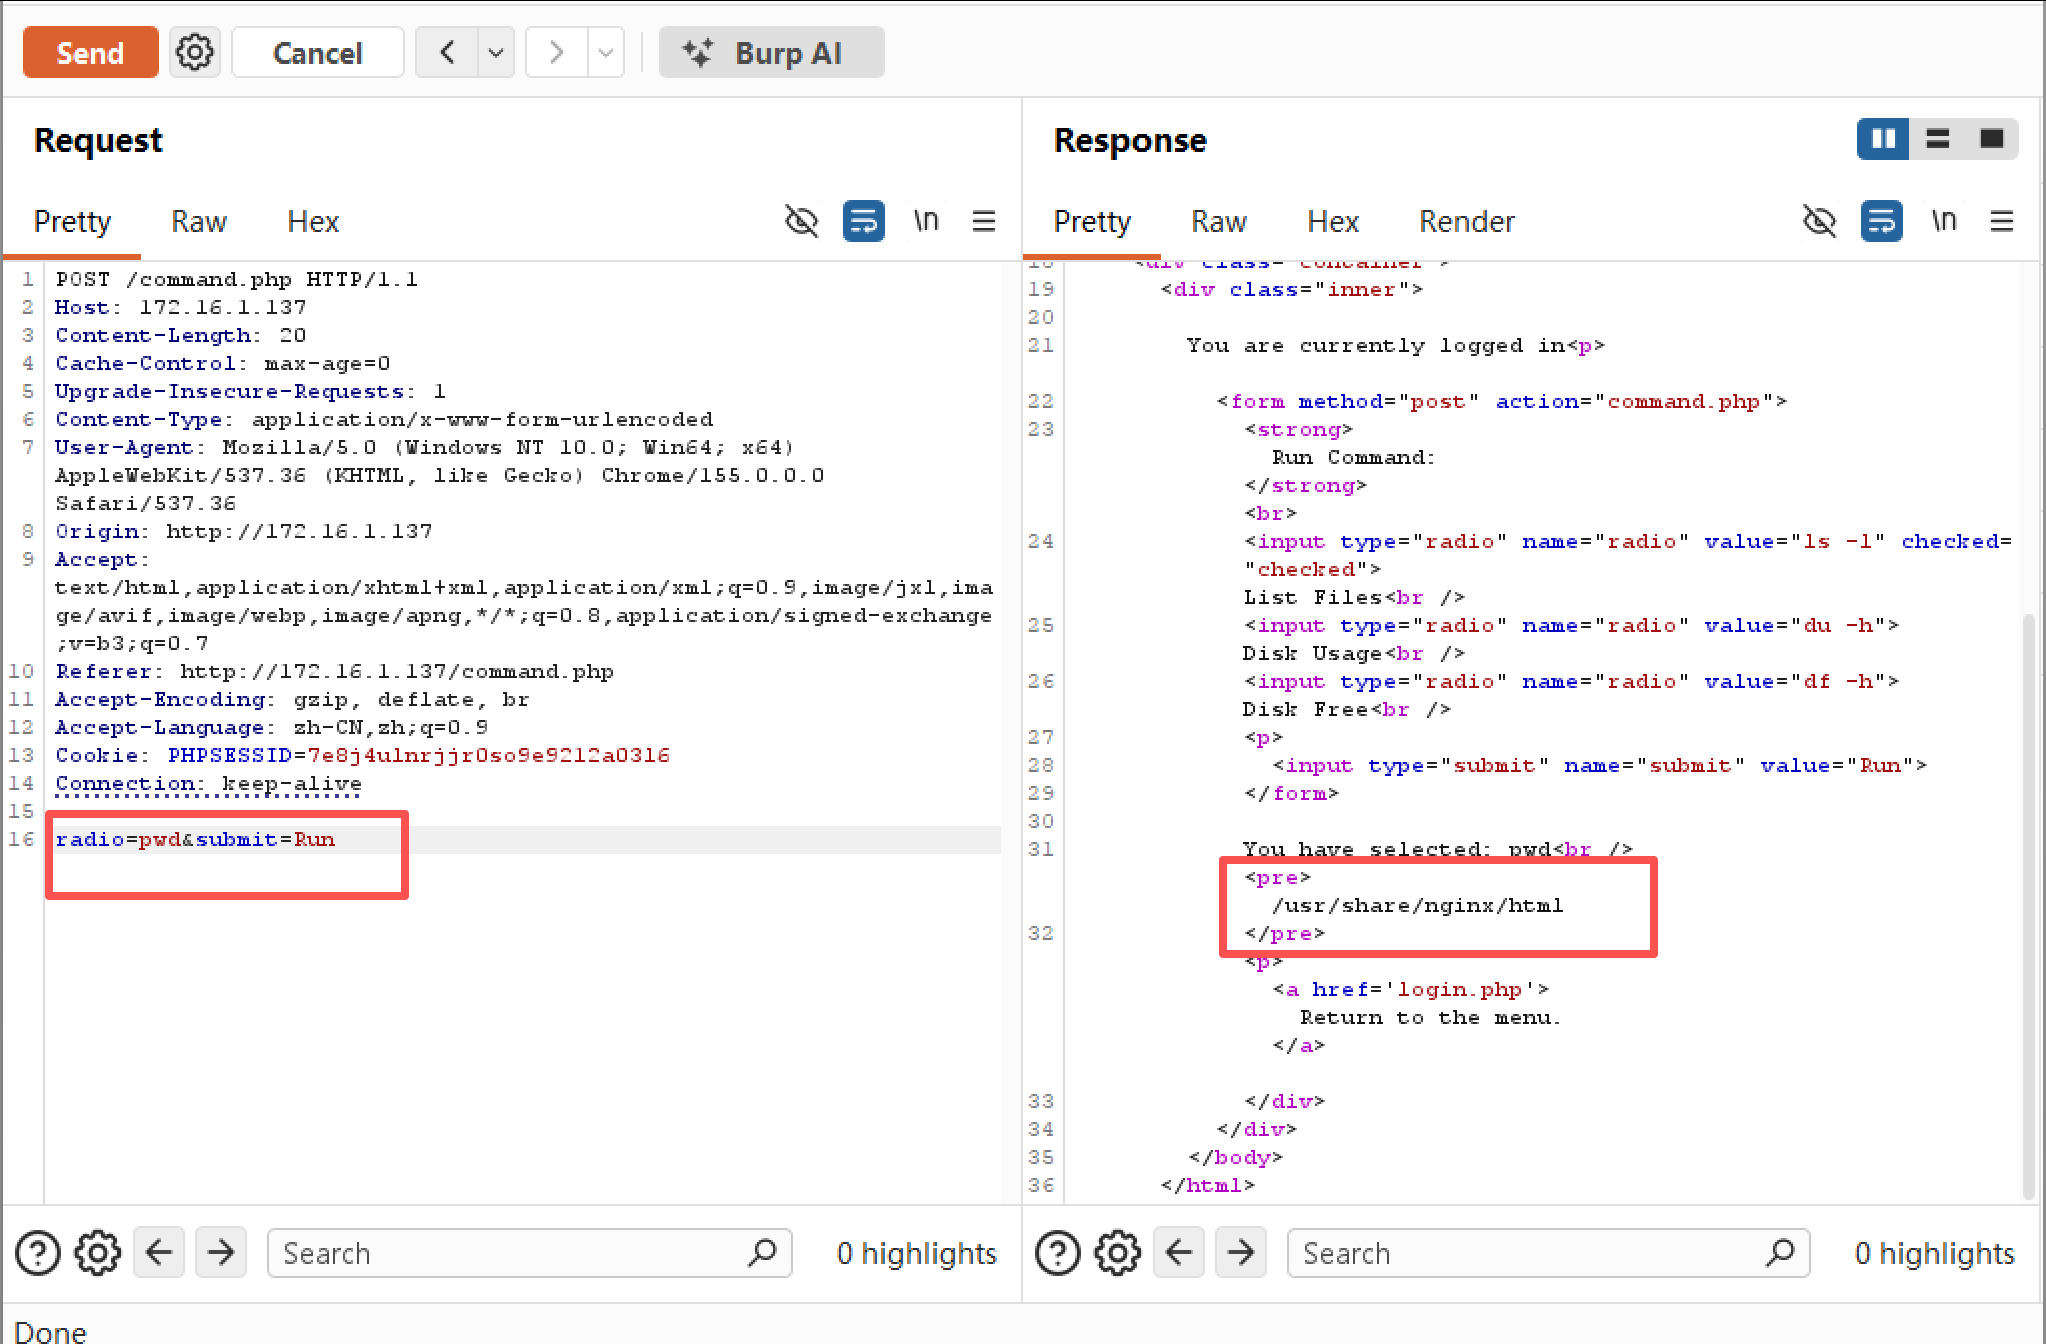The width and height of the screenshot is (2046, 1344).
Task: Focus the Response search field
Action: coord(1548,1253)
